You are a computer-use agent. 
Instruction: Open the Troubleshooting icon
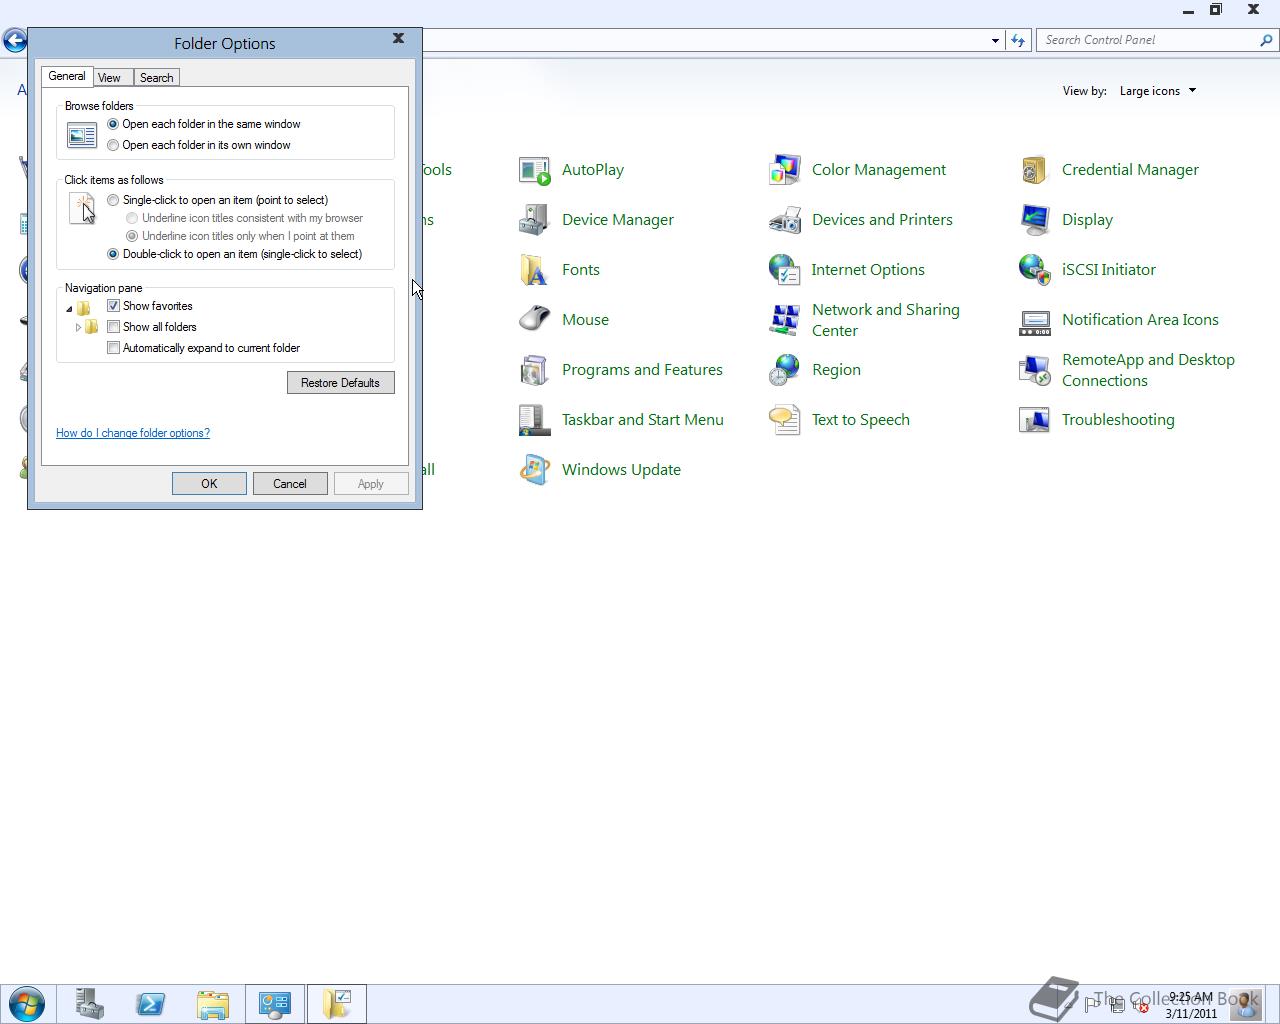point(1035,420)
